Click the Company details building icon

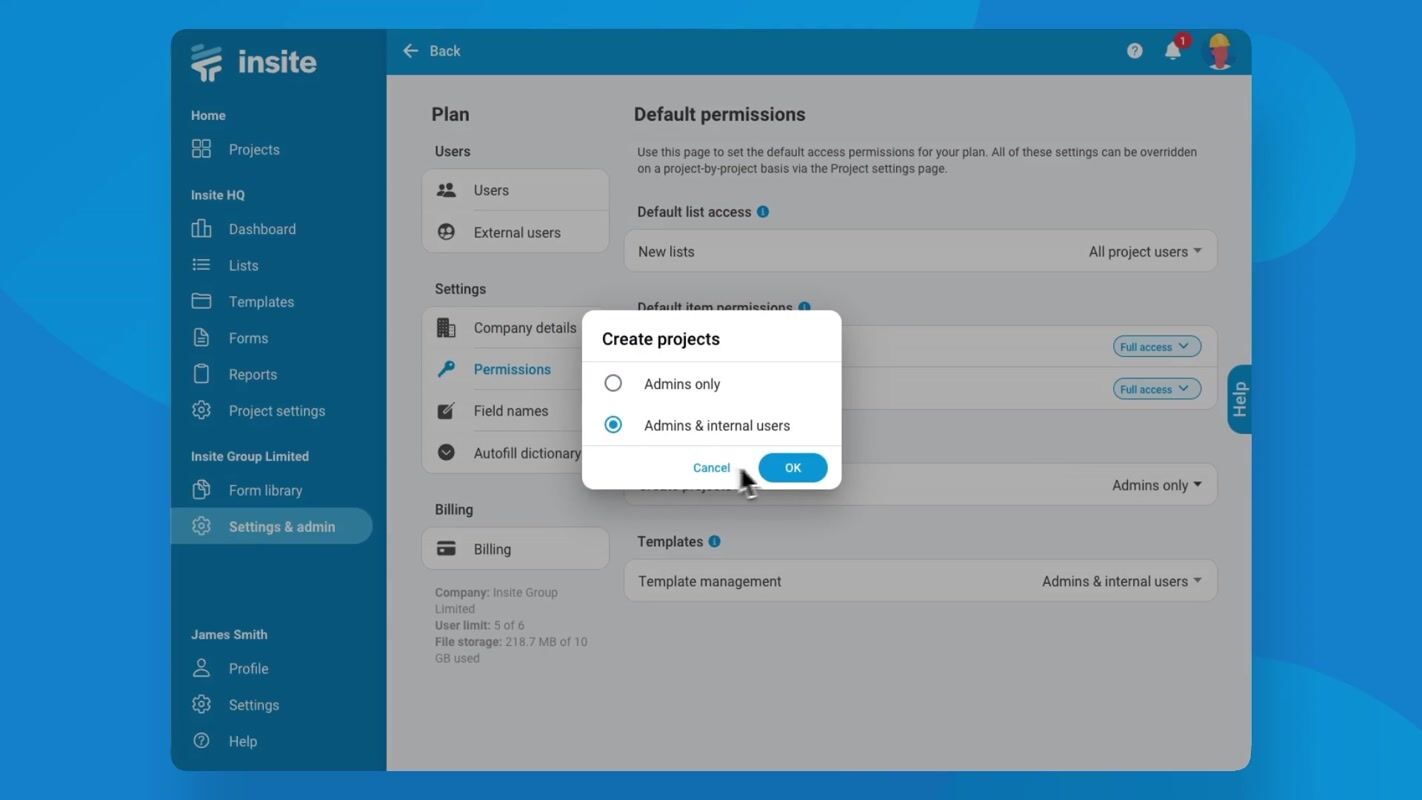click(446, 328)
